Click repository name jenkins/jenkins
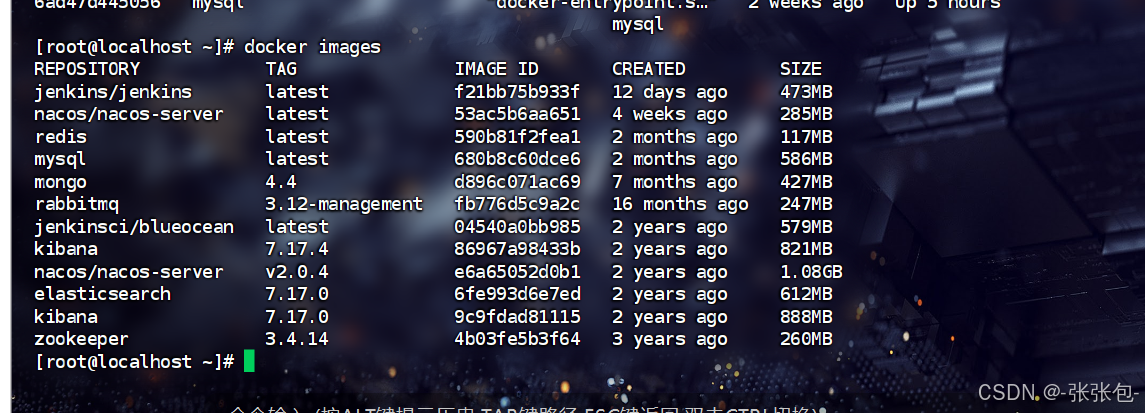 113,92
